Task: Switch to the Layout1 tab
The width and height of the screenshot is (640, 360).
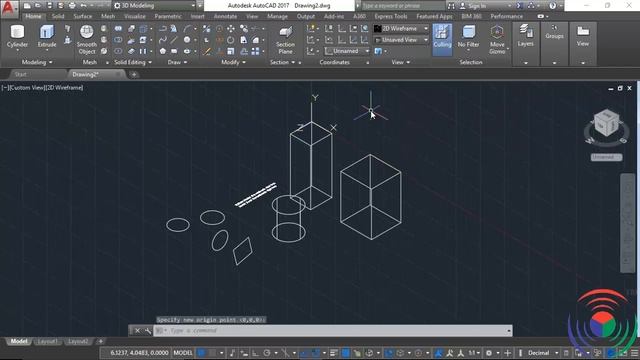Action: (47, 341)
